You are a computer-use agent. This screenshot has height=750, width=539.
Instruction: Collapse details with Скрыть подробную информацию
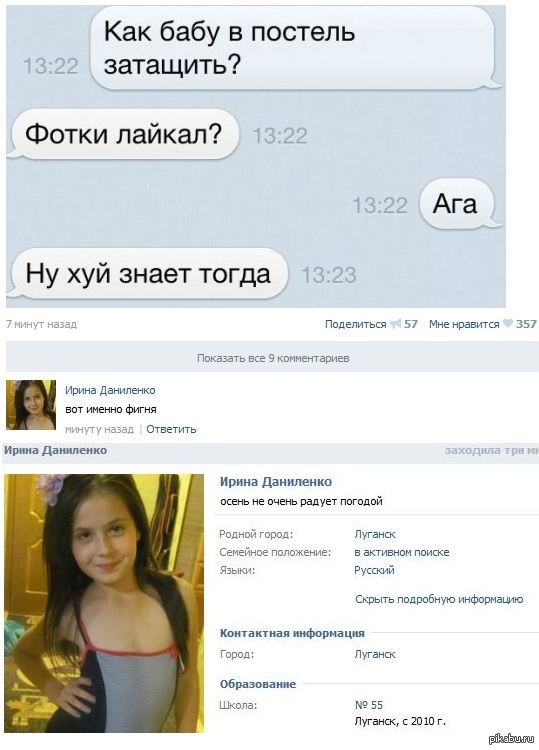coord(439,599)
